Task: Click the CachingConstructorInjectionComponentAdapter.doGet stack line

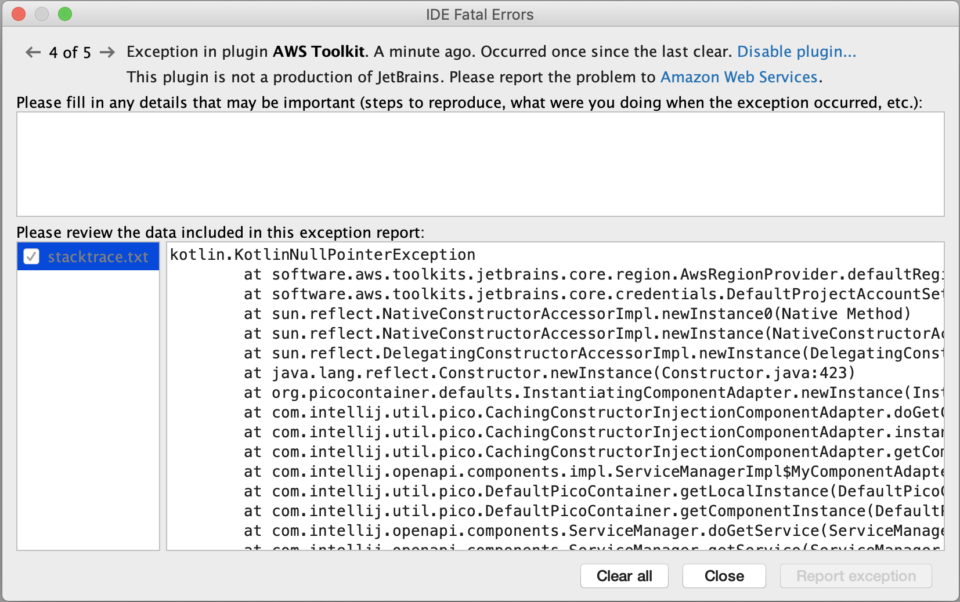Action: [x=593, y=412]
